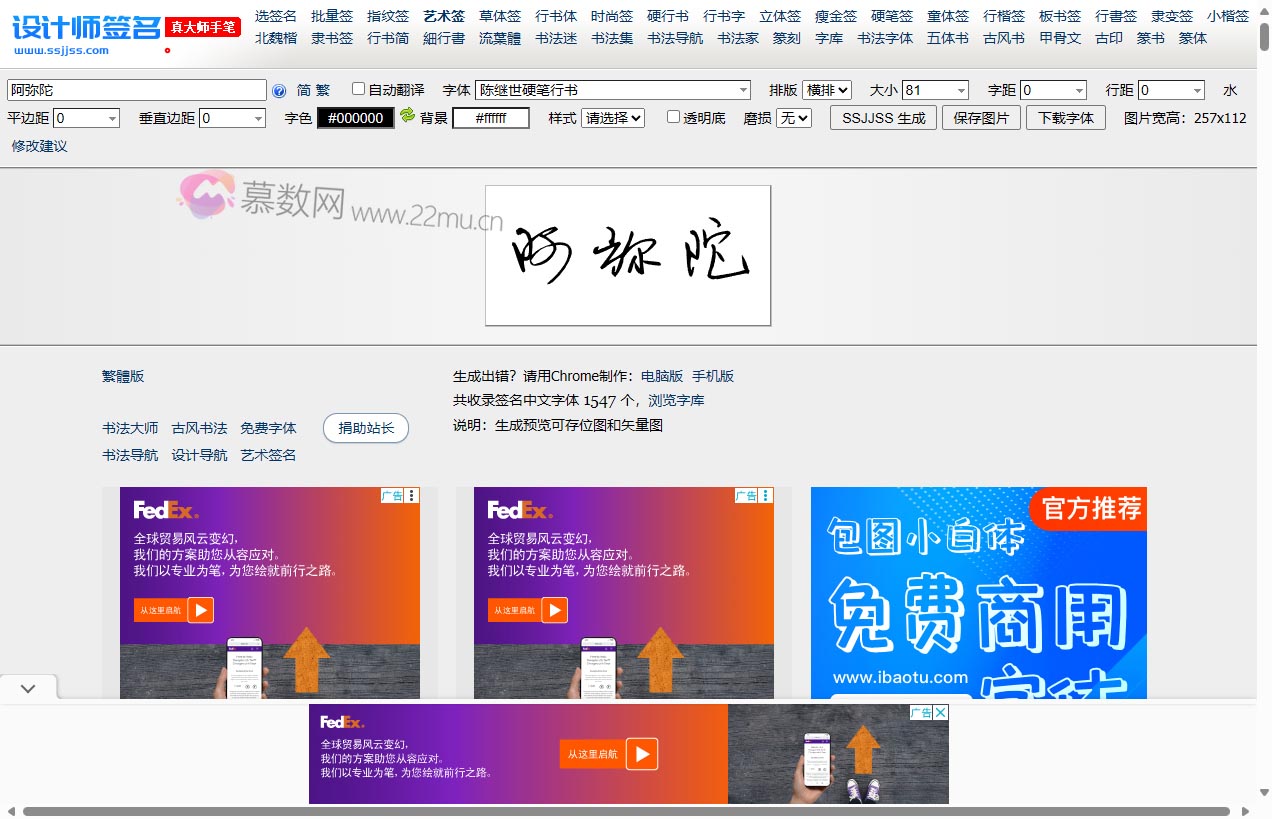
Task: Open the 磨损 wear-level dropdown
Action: click(794, 120)
